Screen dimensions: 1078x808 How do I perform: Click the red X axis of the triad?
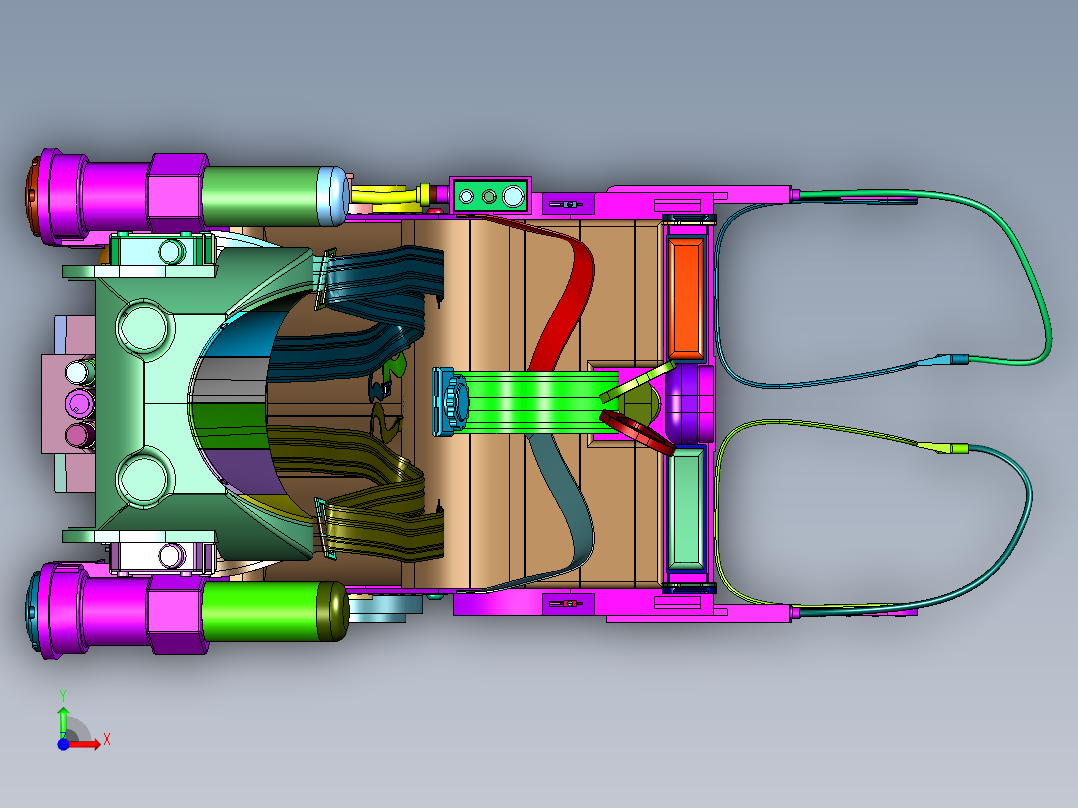tap(86, 744)
